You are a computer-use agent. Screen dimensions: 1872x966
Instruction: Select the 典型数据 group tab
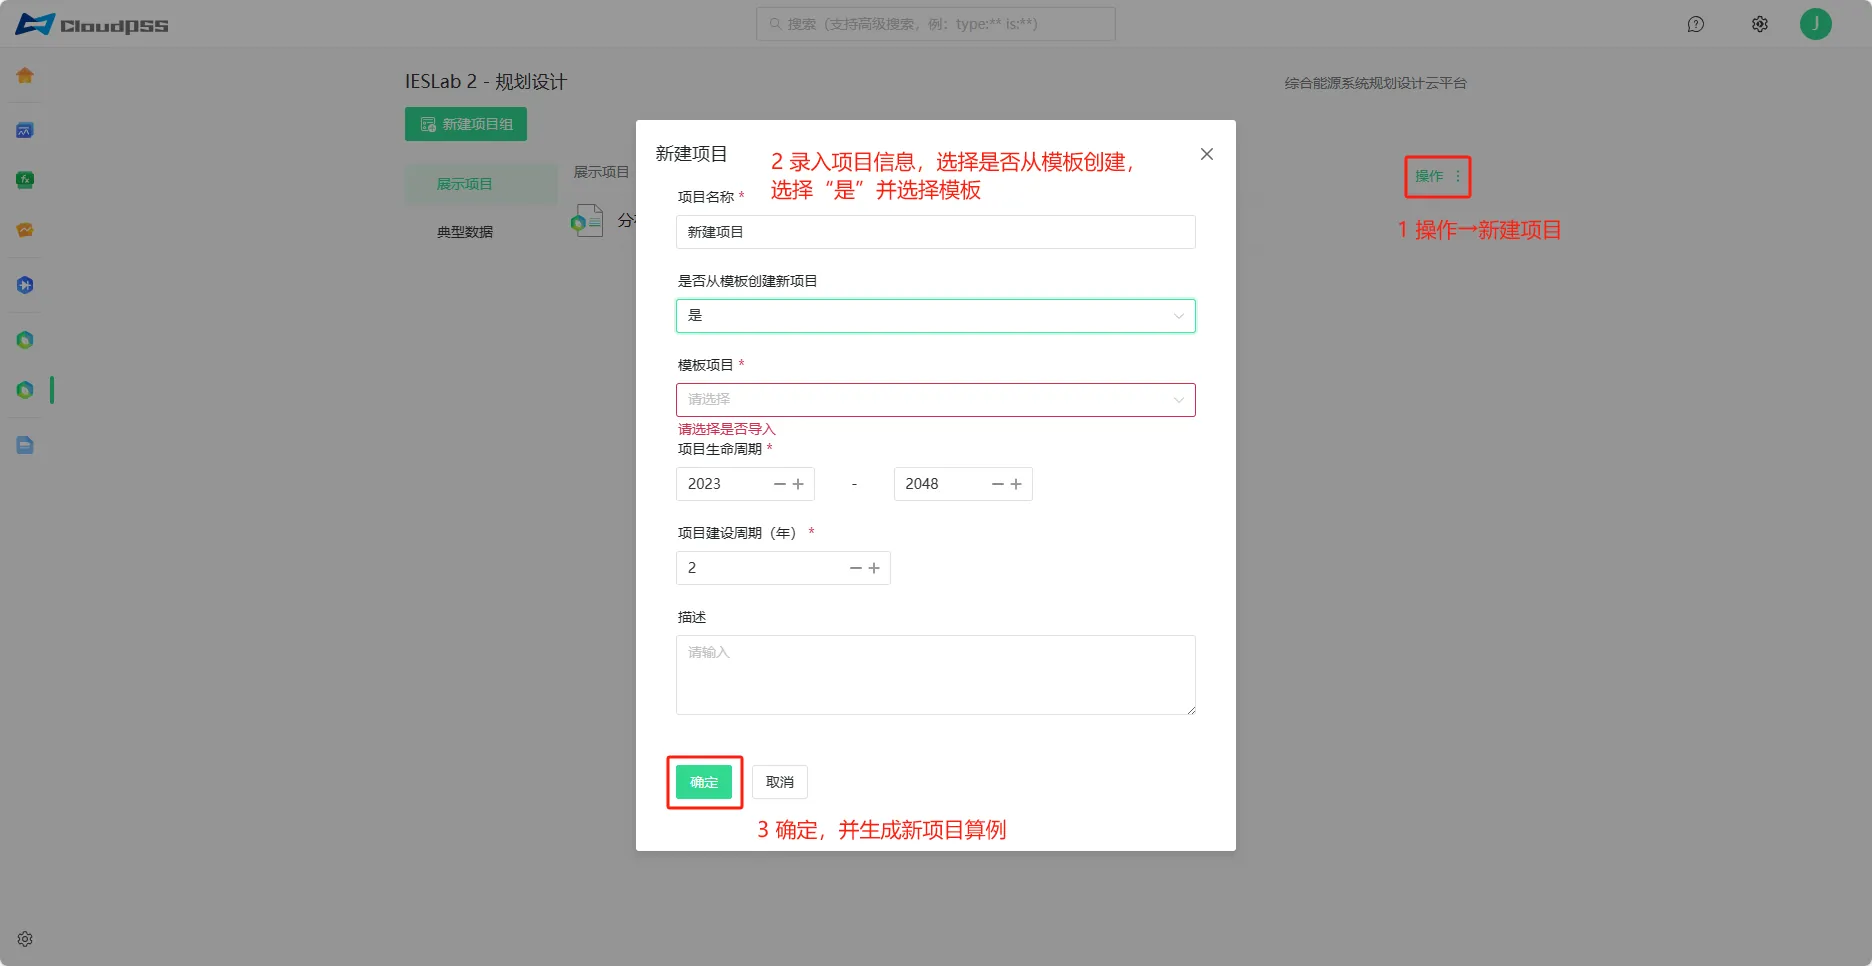click(x=481, y=232)
